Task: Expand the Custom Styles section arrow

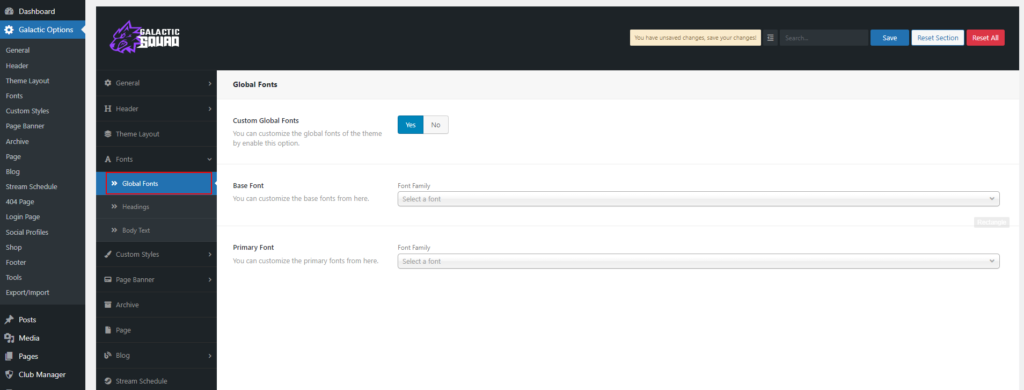Action: coord(209,254)
